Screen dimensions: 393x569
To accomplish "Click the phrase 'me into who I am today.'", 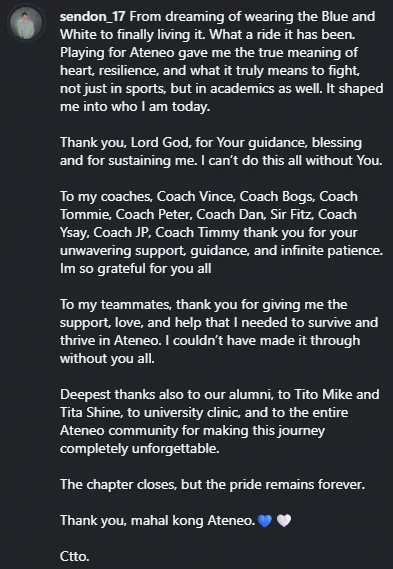I will [x=135, y=107].
